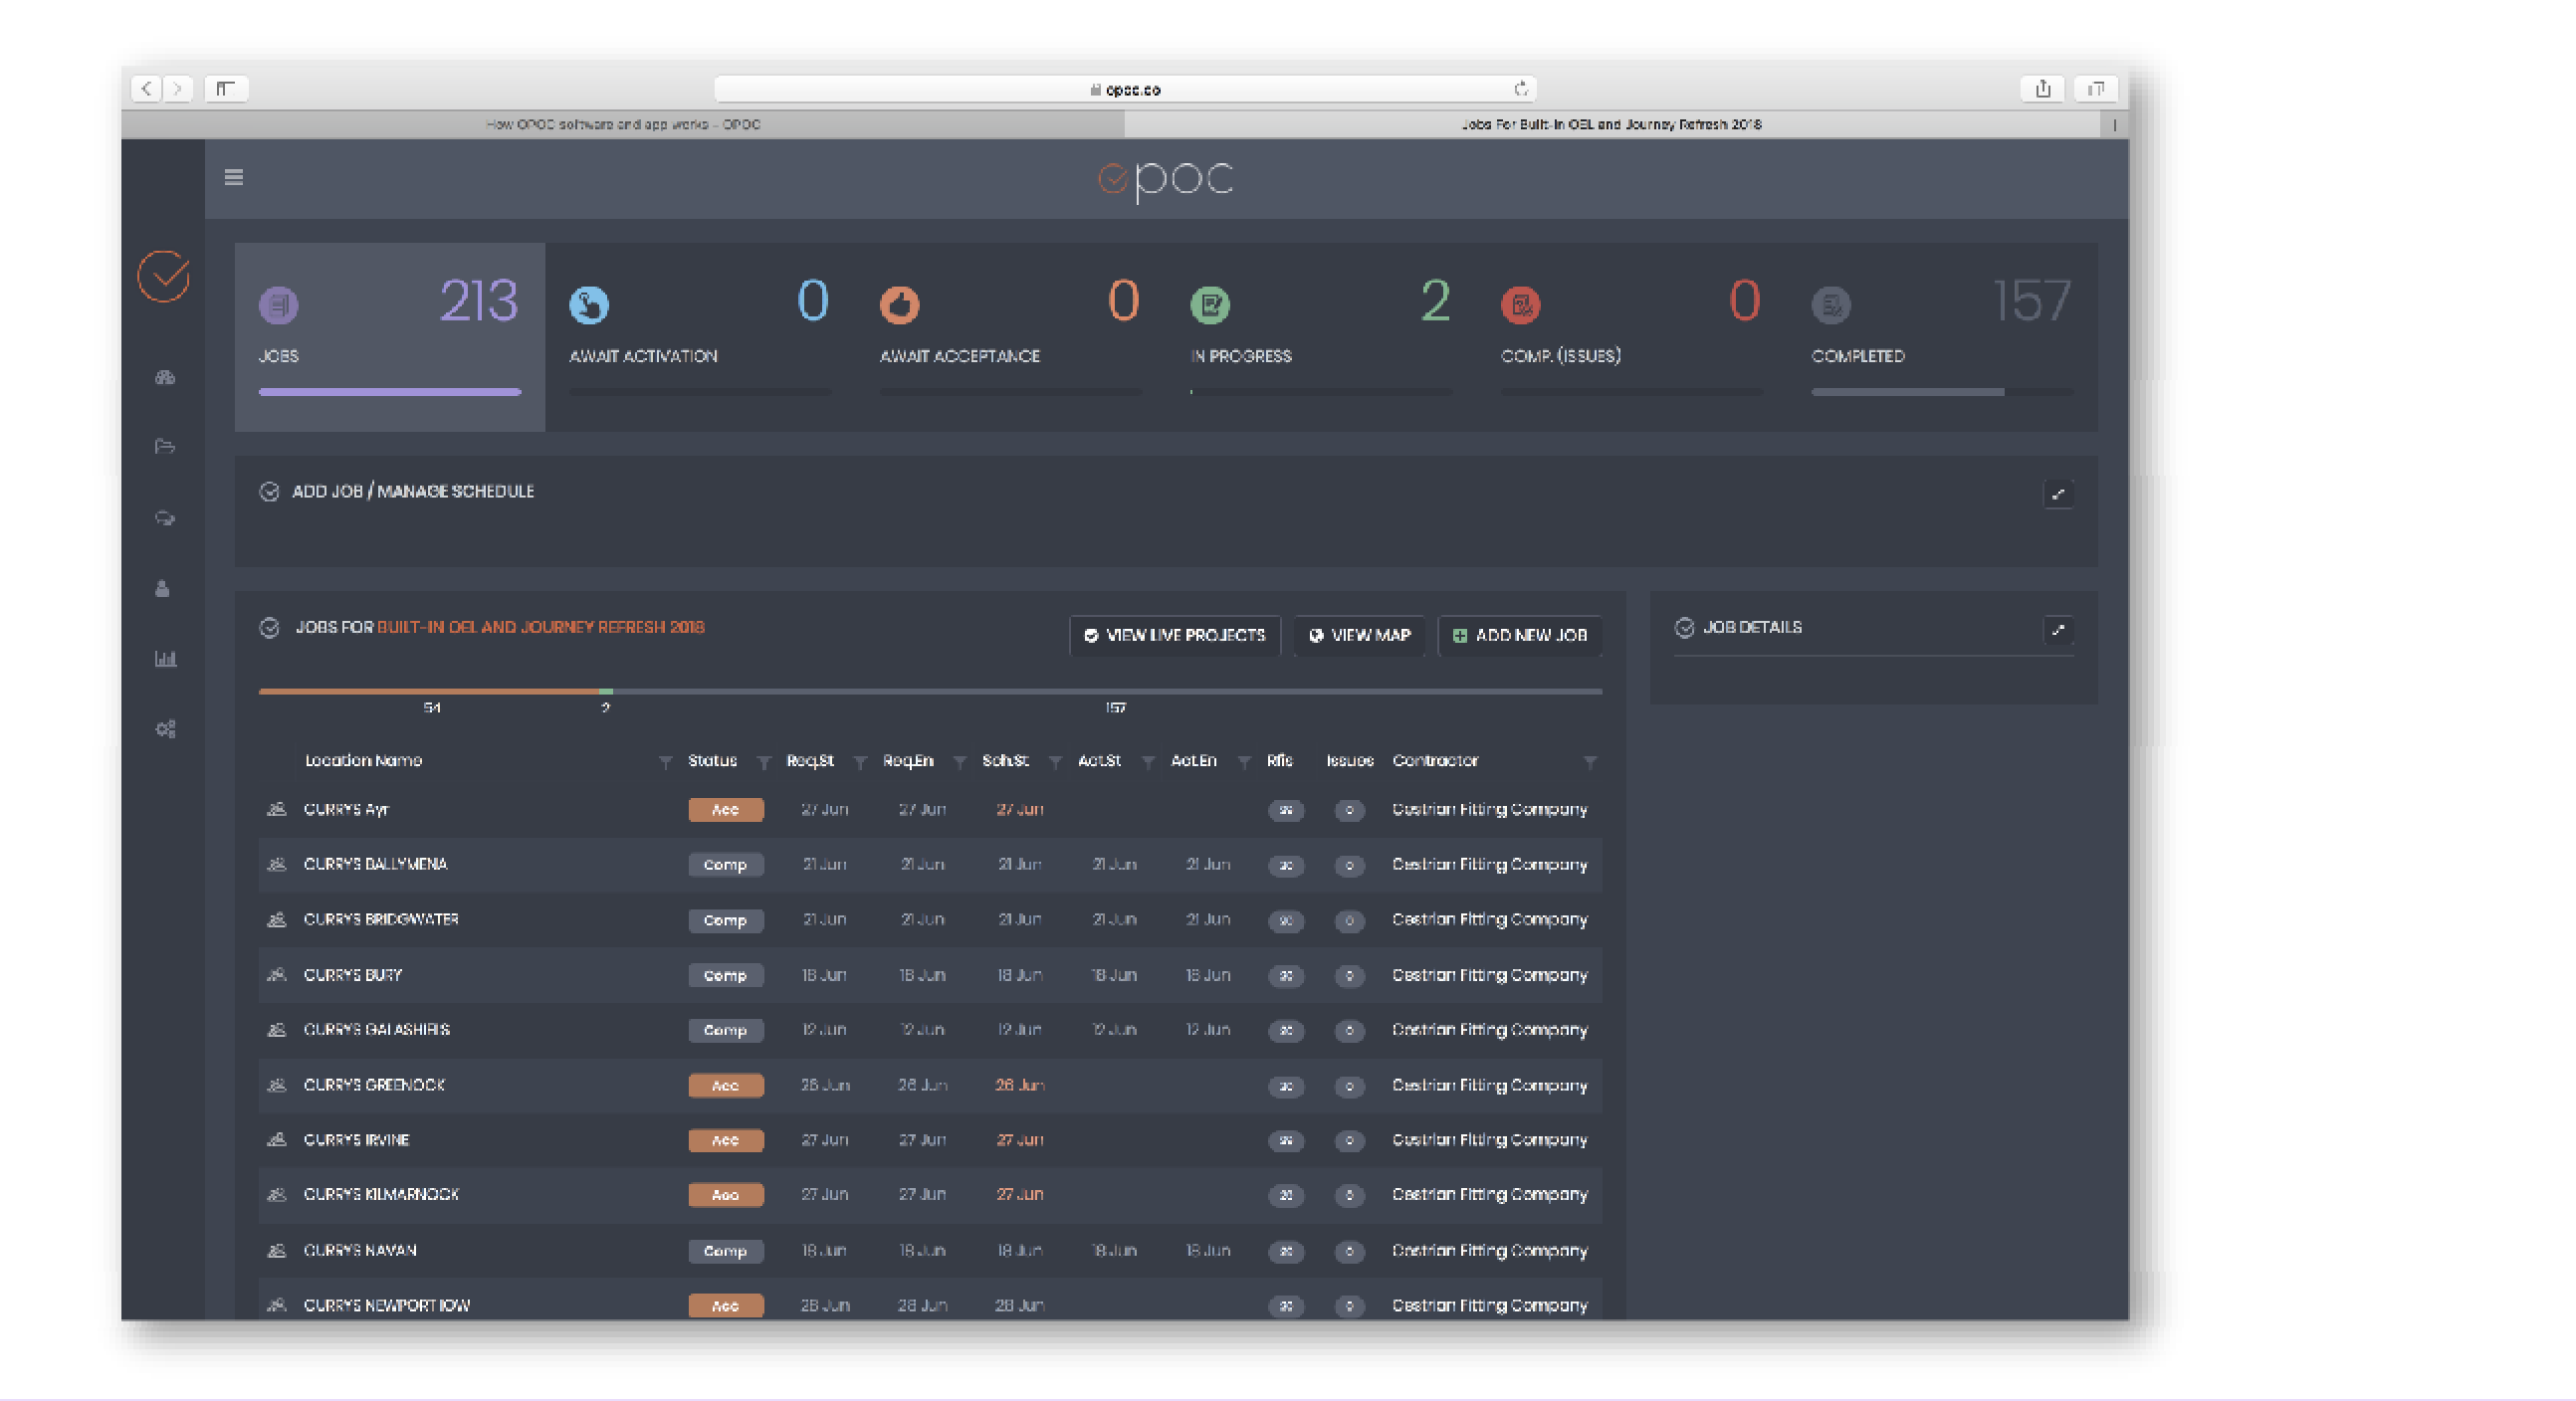The height and width of the screenshot is (1401, 2576).
Task: Click the green In Progress icon
Action: [x=1210, y=305]
